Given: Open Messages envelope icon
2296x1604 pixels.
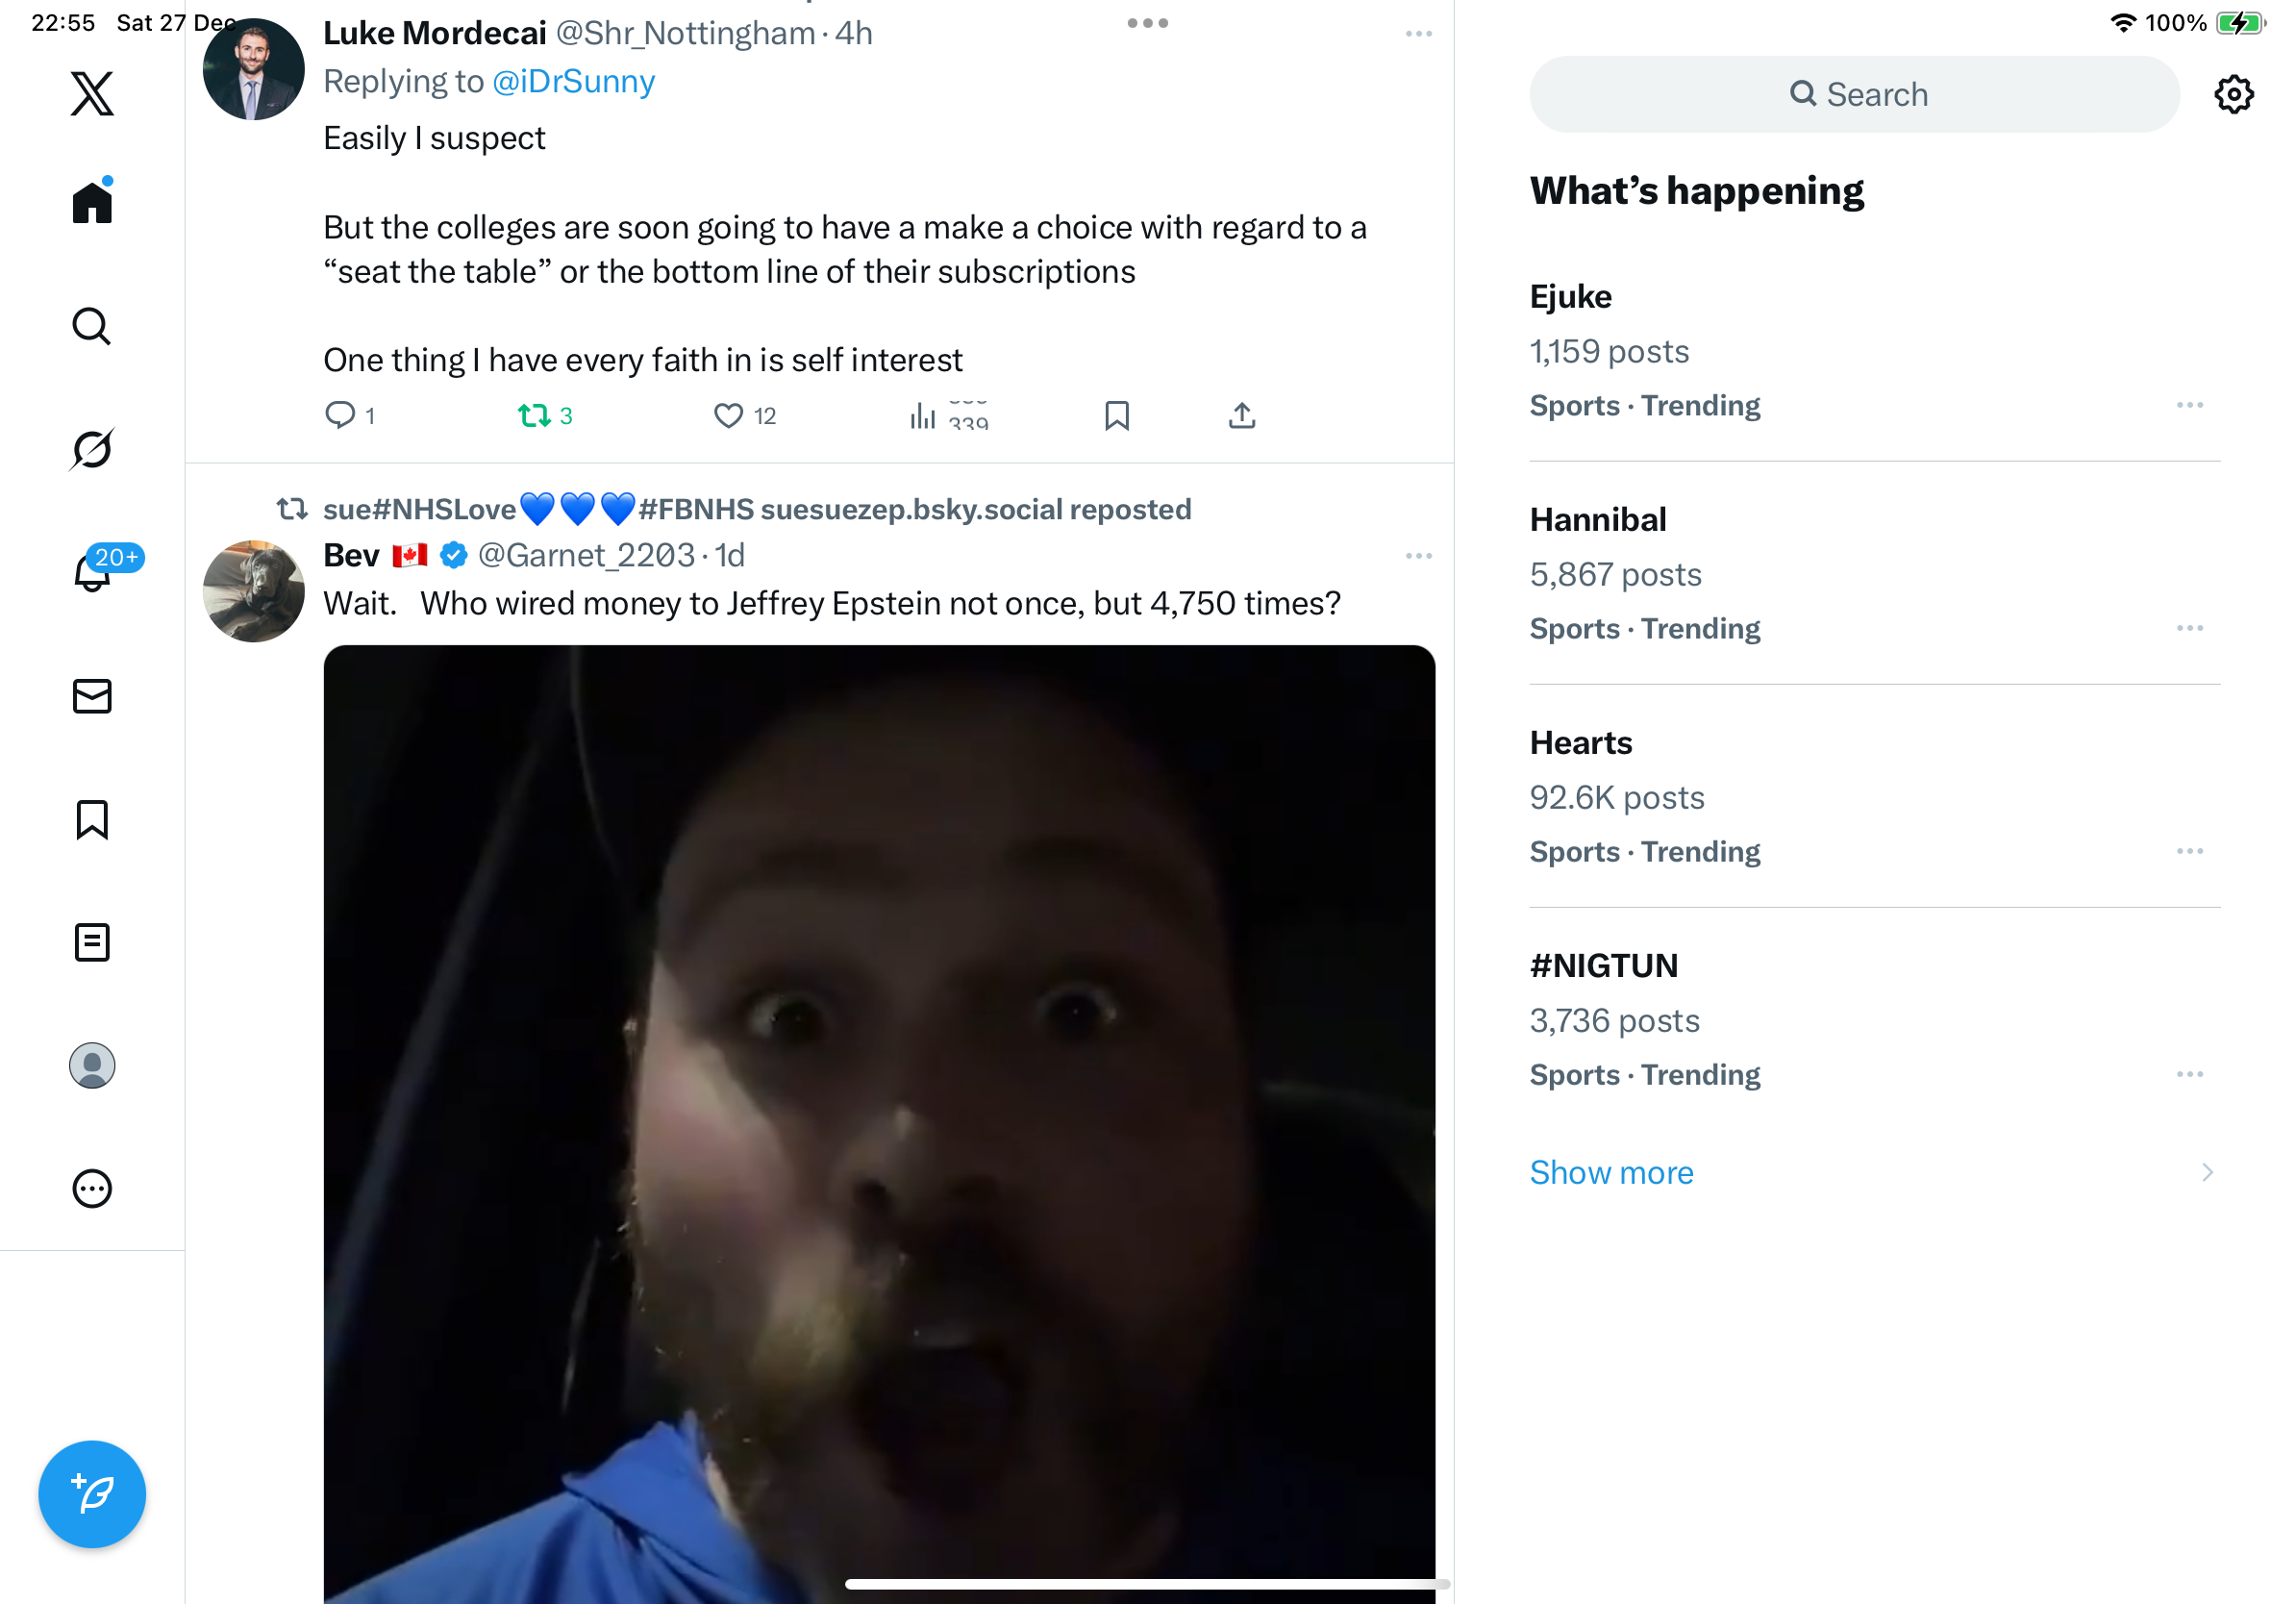Looking at the screenshot, I should point(92,696).
